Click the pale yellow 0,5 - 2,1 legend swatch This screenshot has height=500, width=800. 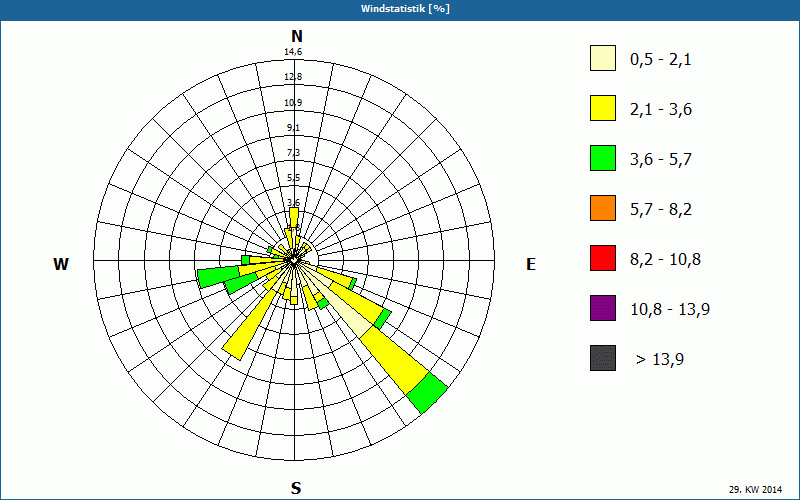pos(603,58)
